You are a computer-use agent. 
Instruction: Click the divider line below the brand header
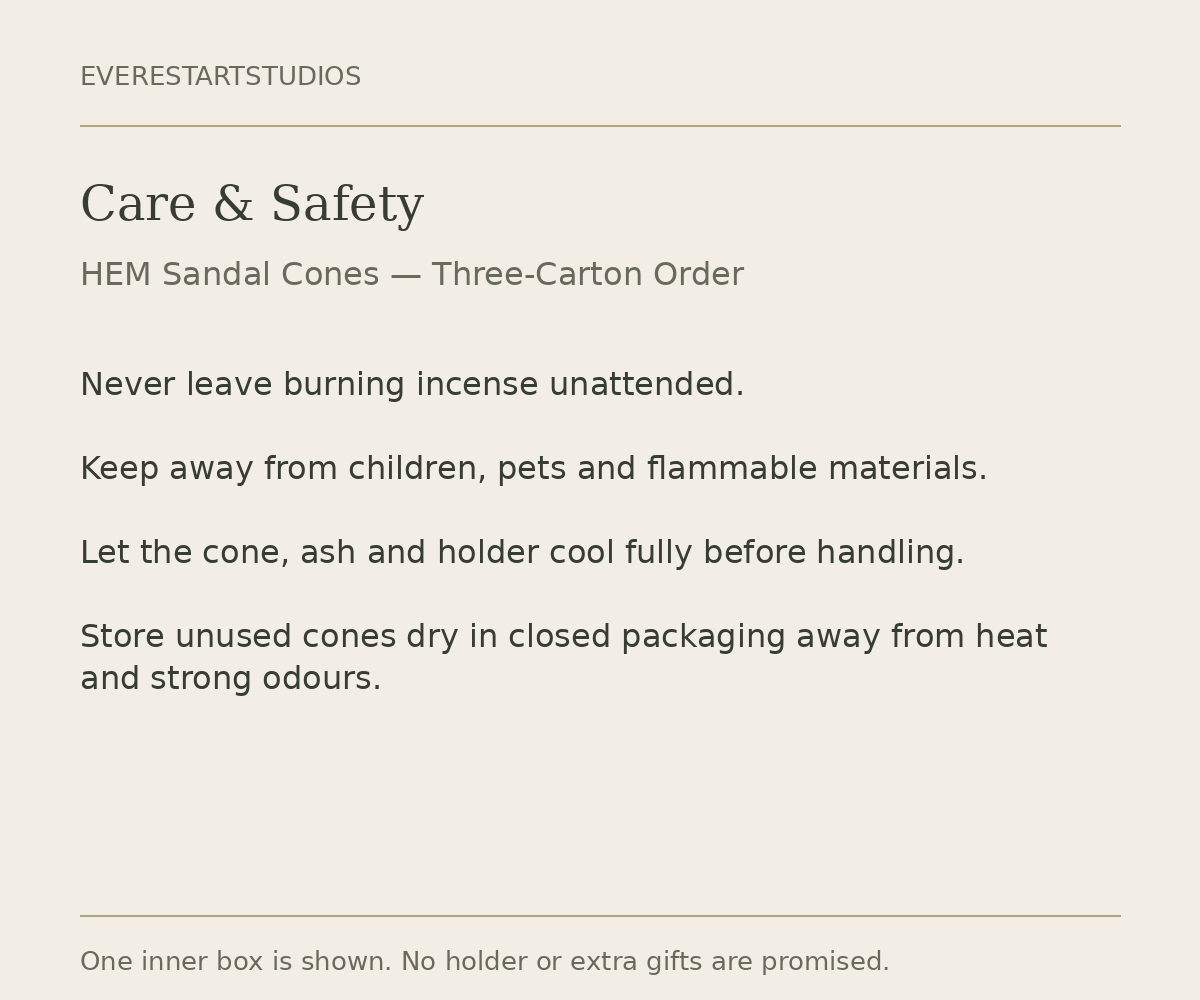pos(600,126)
